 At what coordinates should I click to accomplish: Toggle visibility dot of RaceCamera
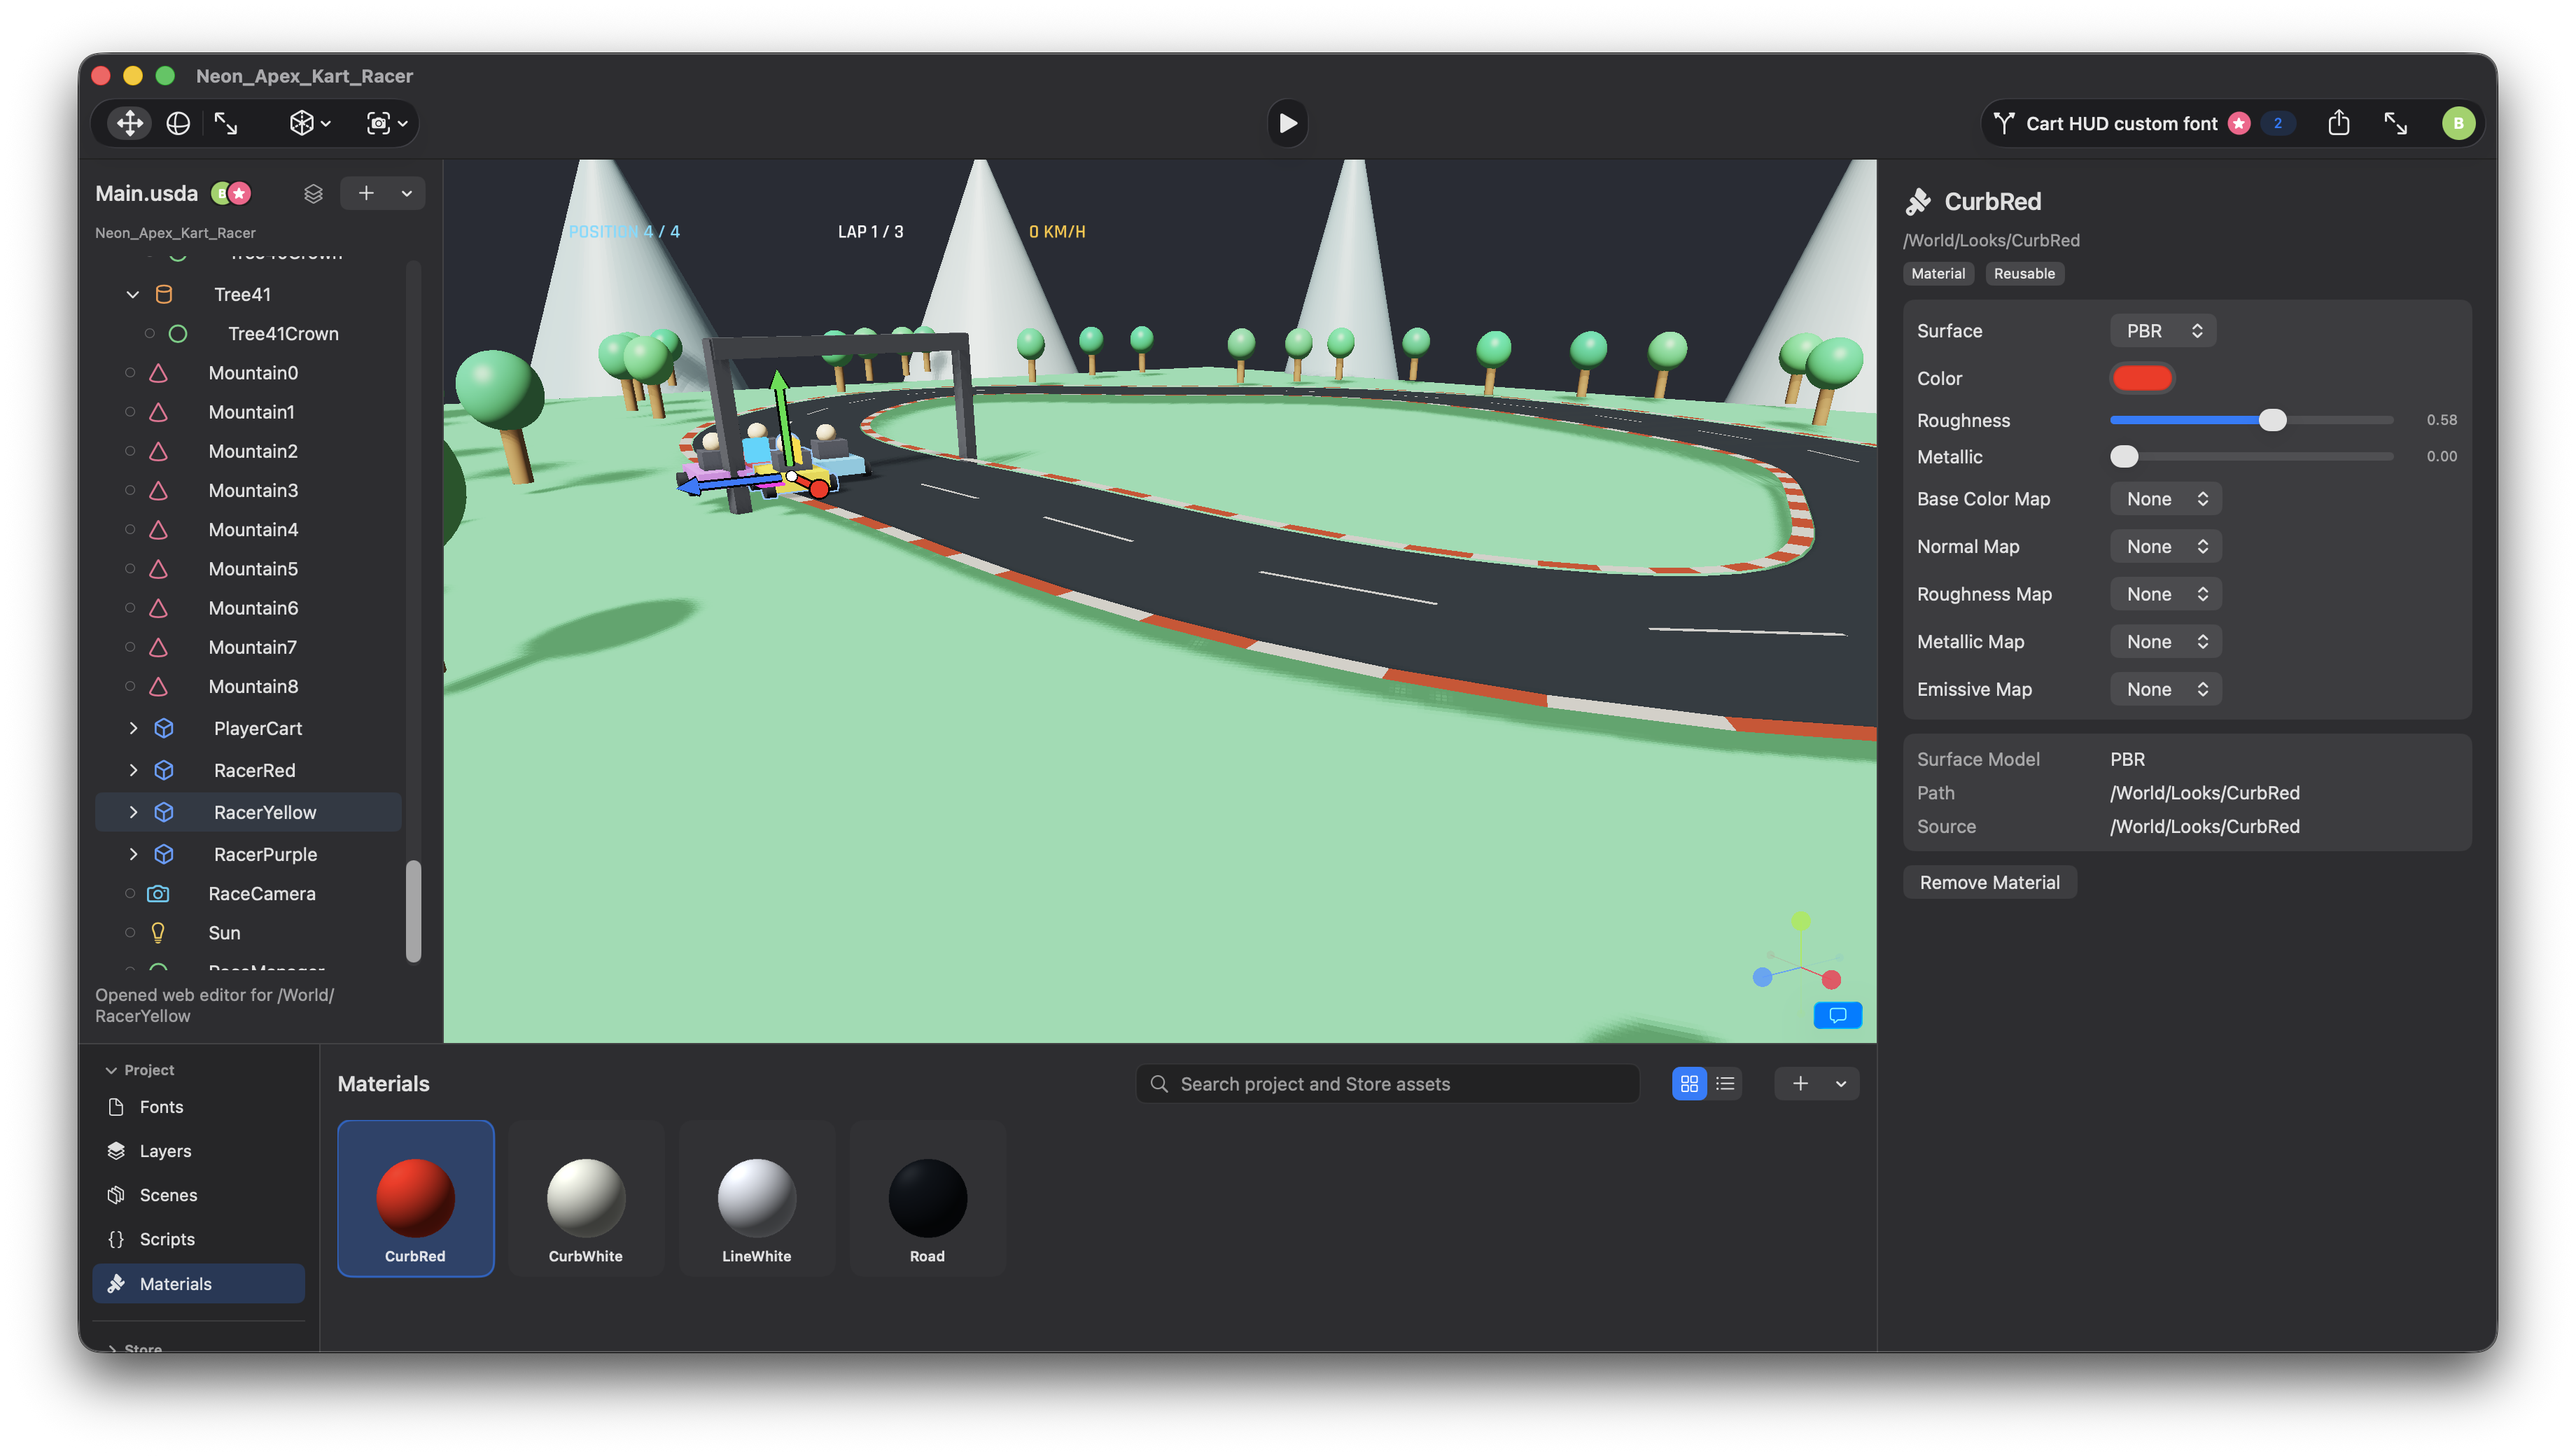pyautogui.click(x=130, y=893)
